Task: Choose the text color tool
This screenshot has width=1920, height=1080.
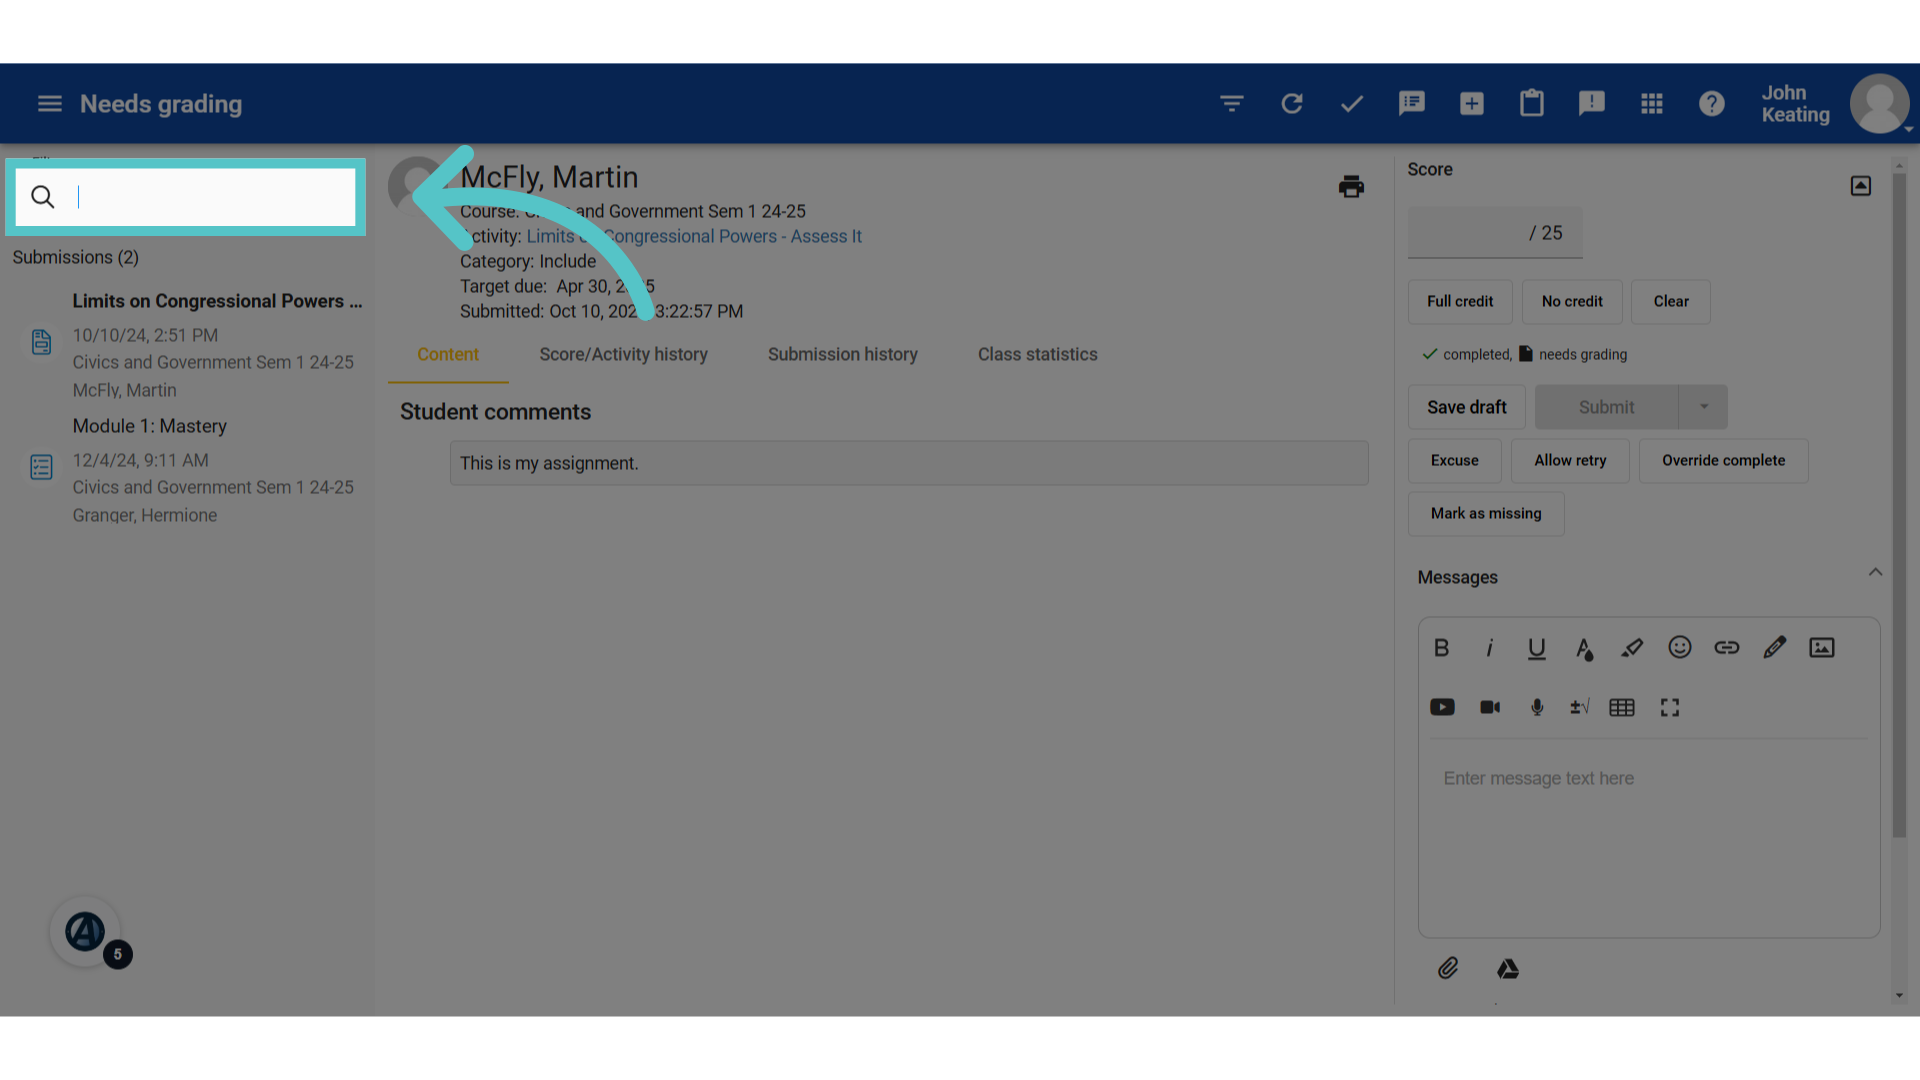Action: 1584,648
